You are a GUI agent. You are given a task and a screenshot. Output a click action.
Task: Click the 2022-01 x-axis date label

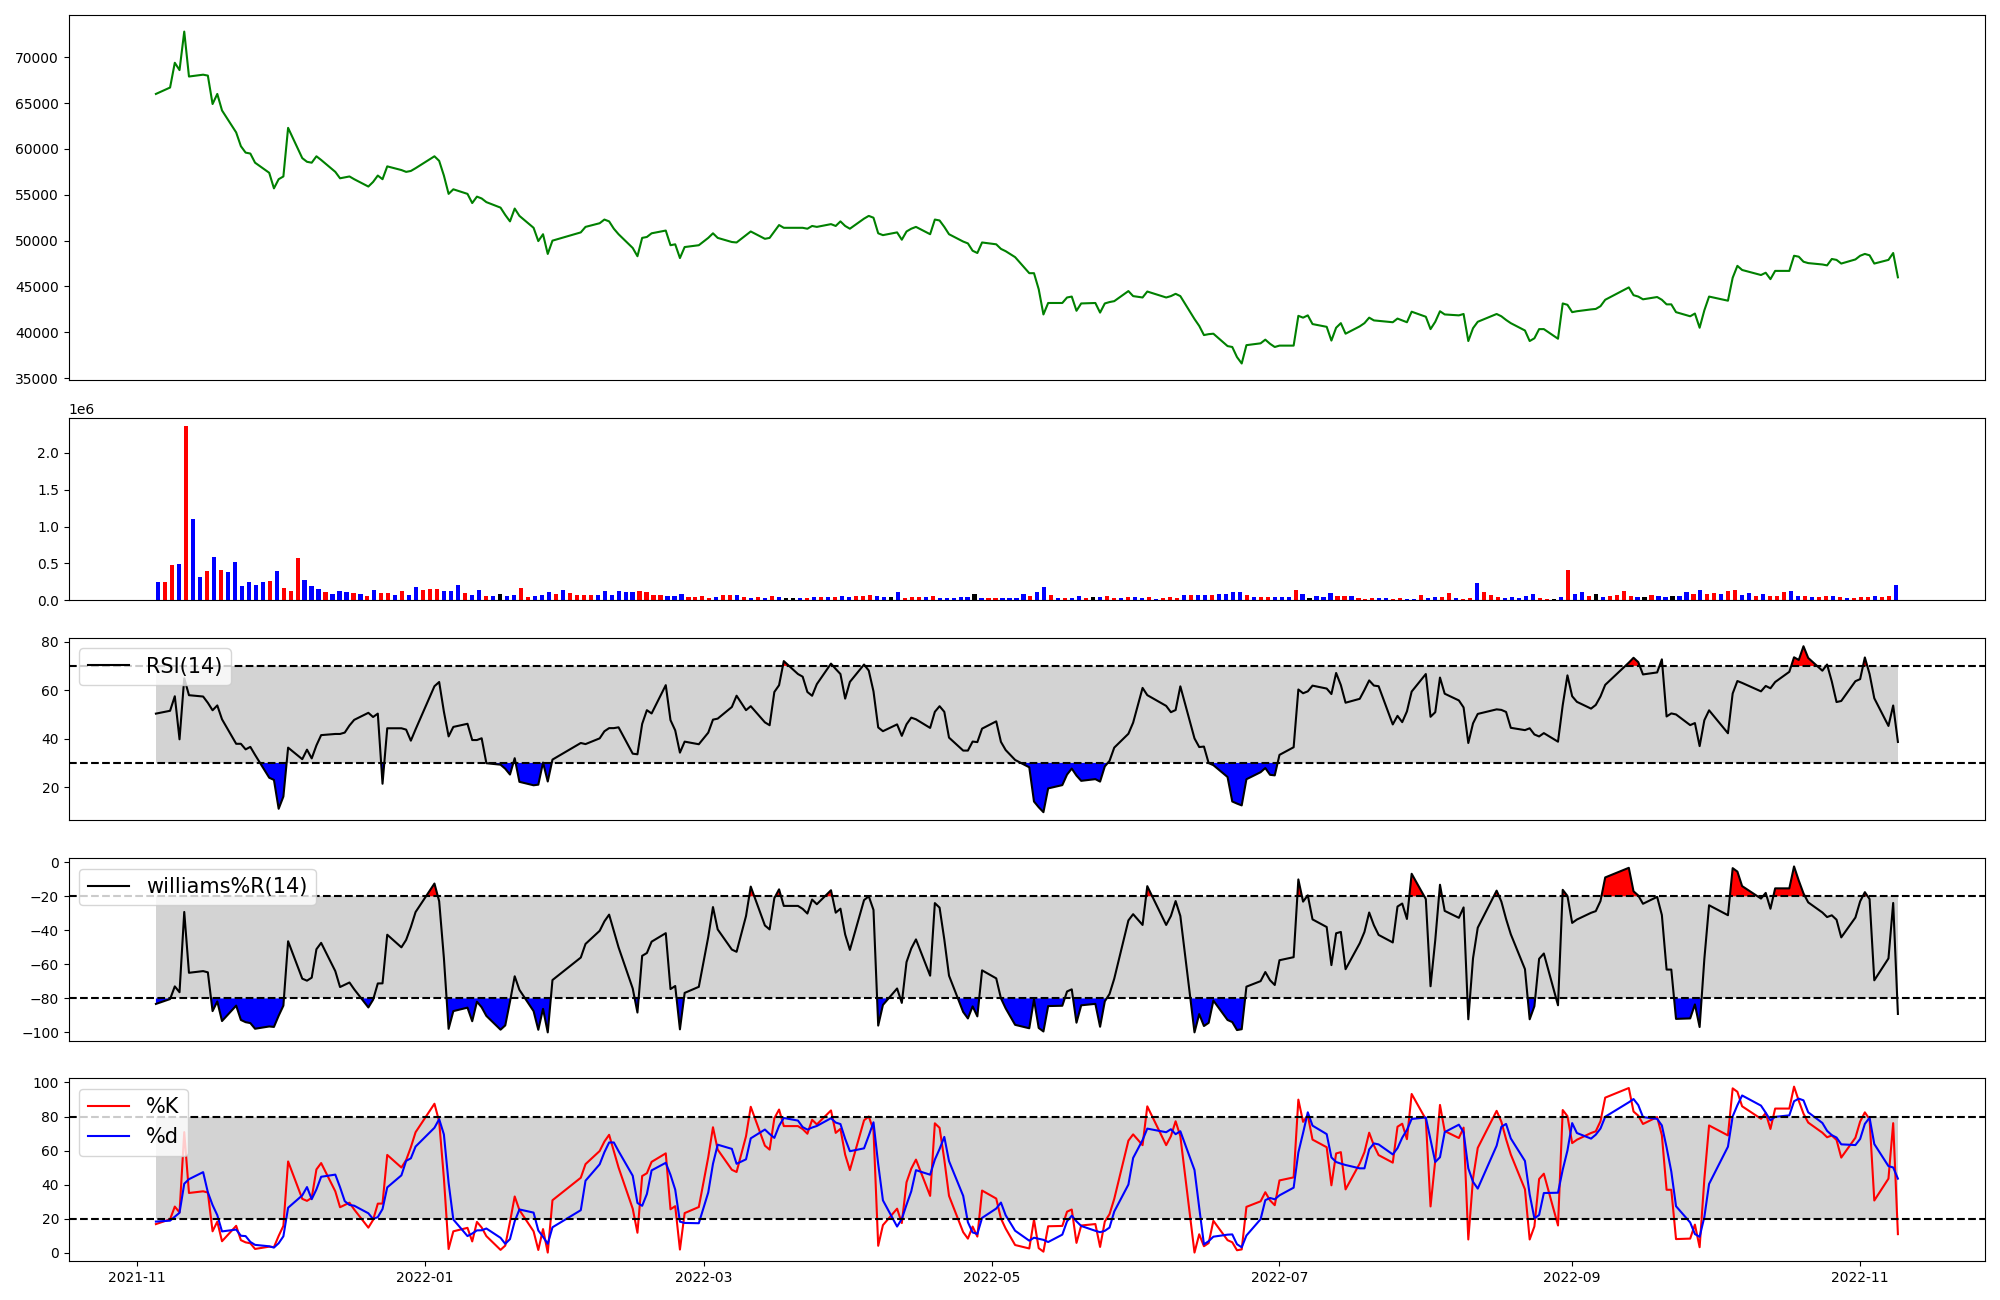point(425,1277)
